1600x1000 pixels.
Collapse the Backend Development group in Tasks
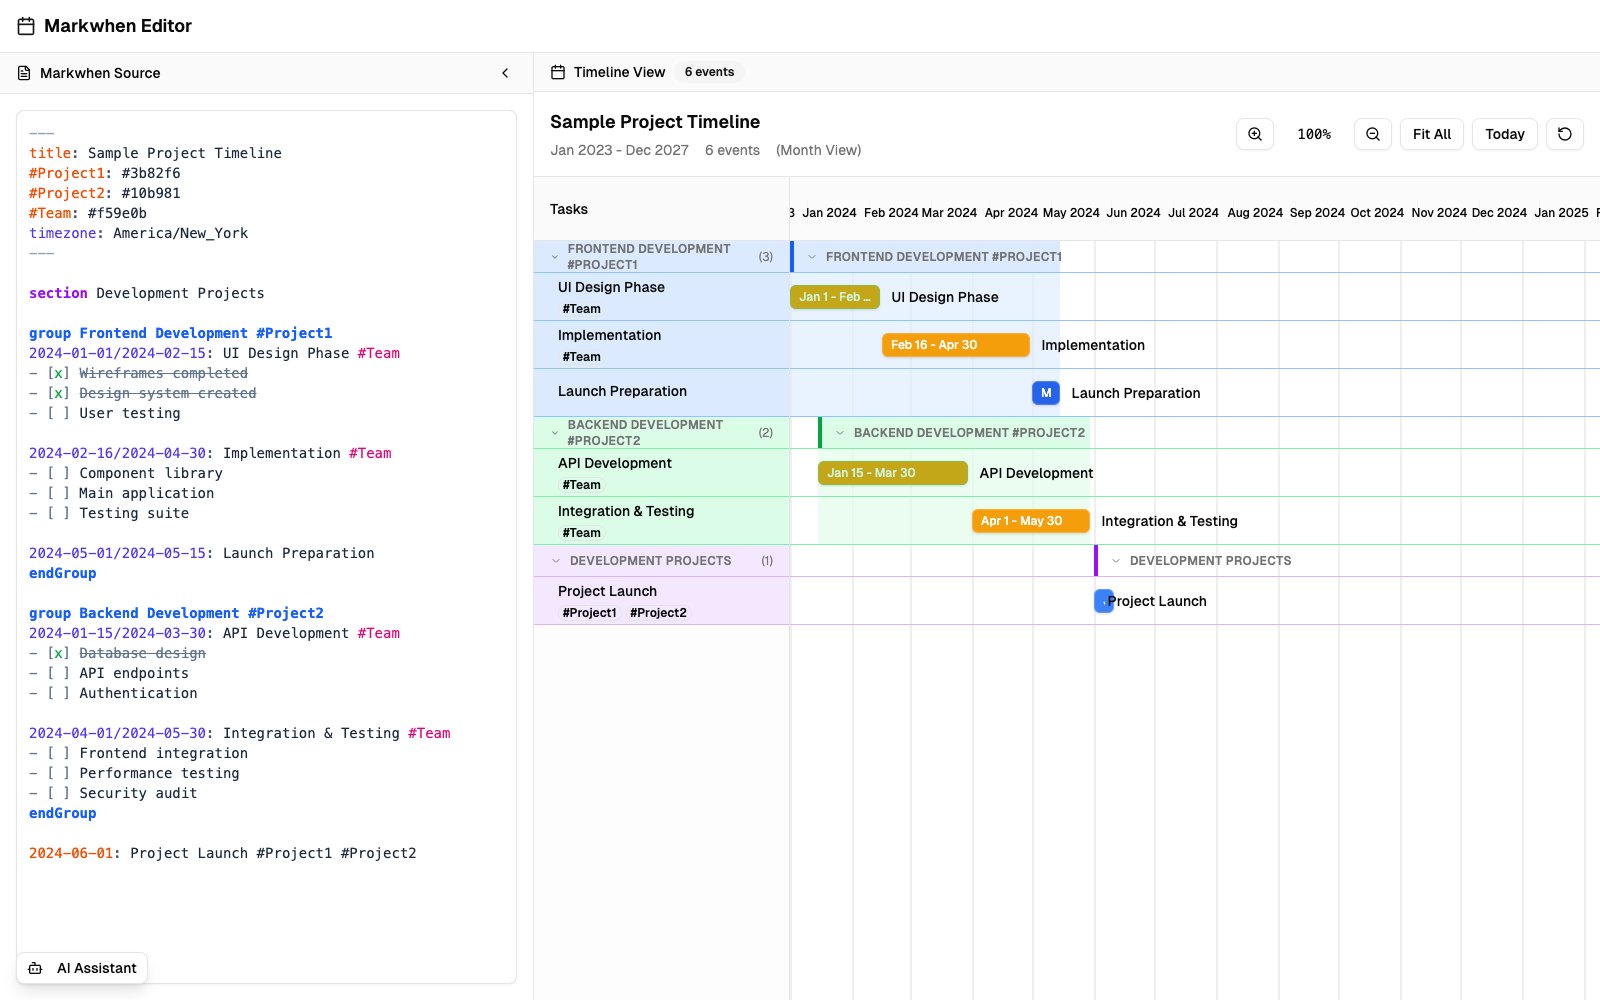(555, 433)
